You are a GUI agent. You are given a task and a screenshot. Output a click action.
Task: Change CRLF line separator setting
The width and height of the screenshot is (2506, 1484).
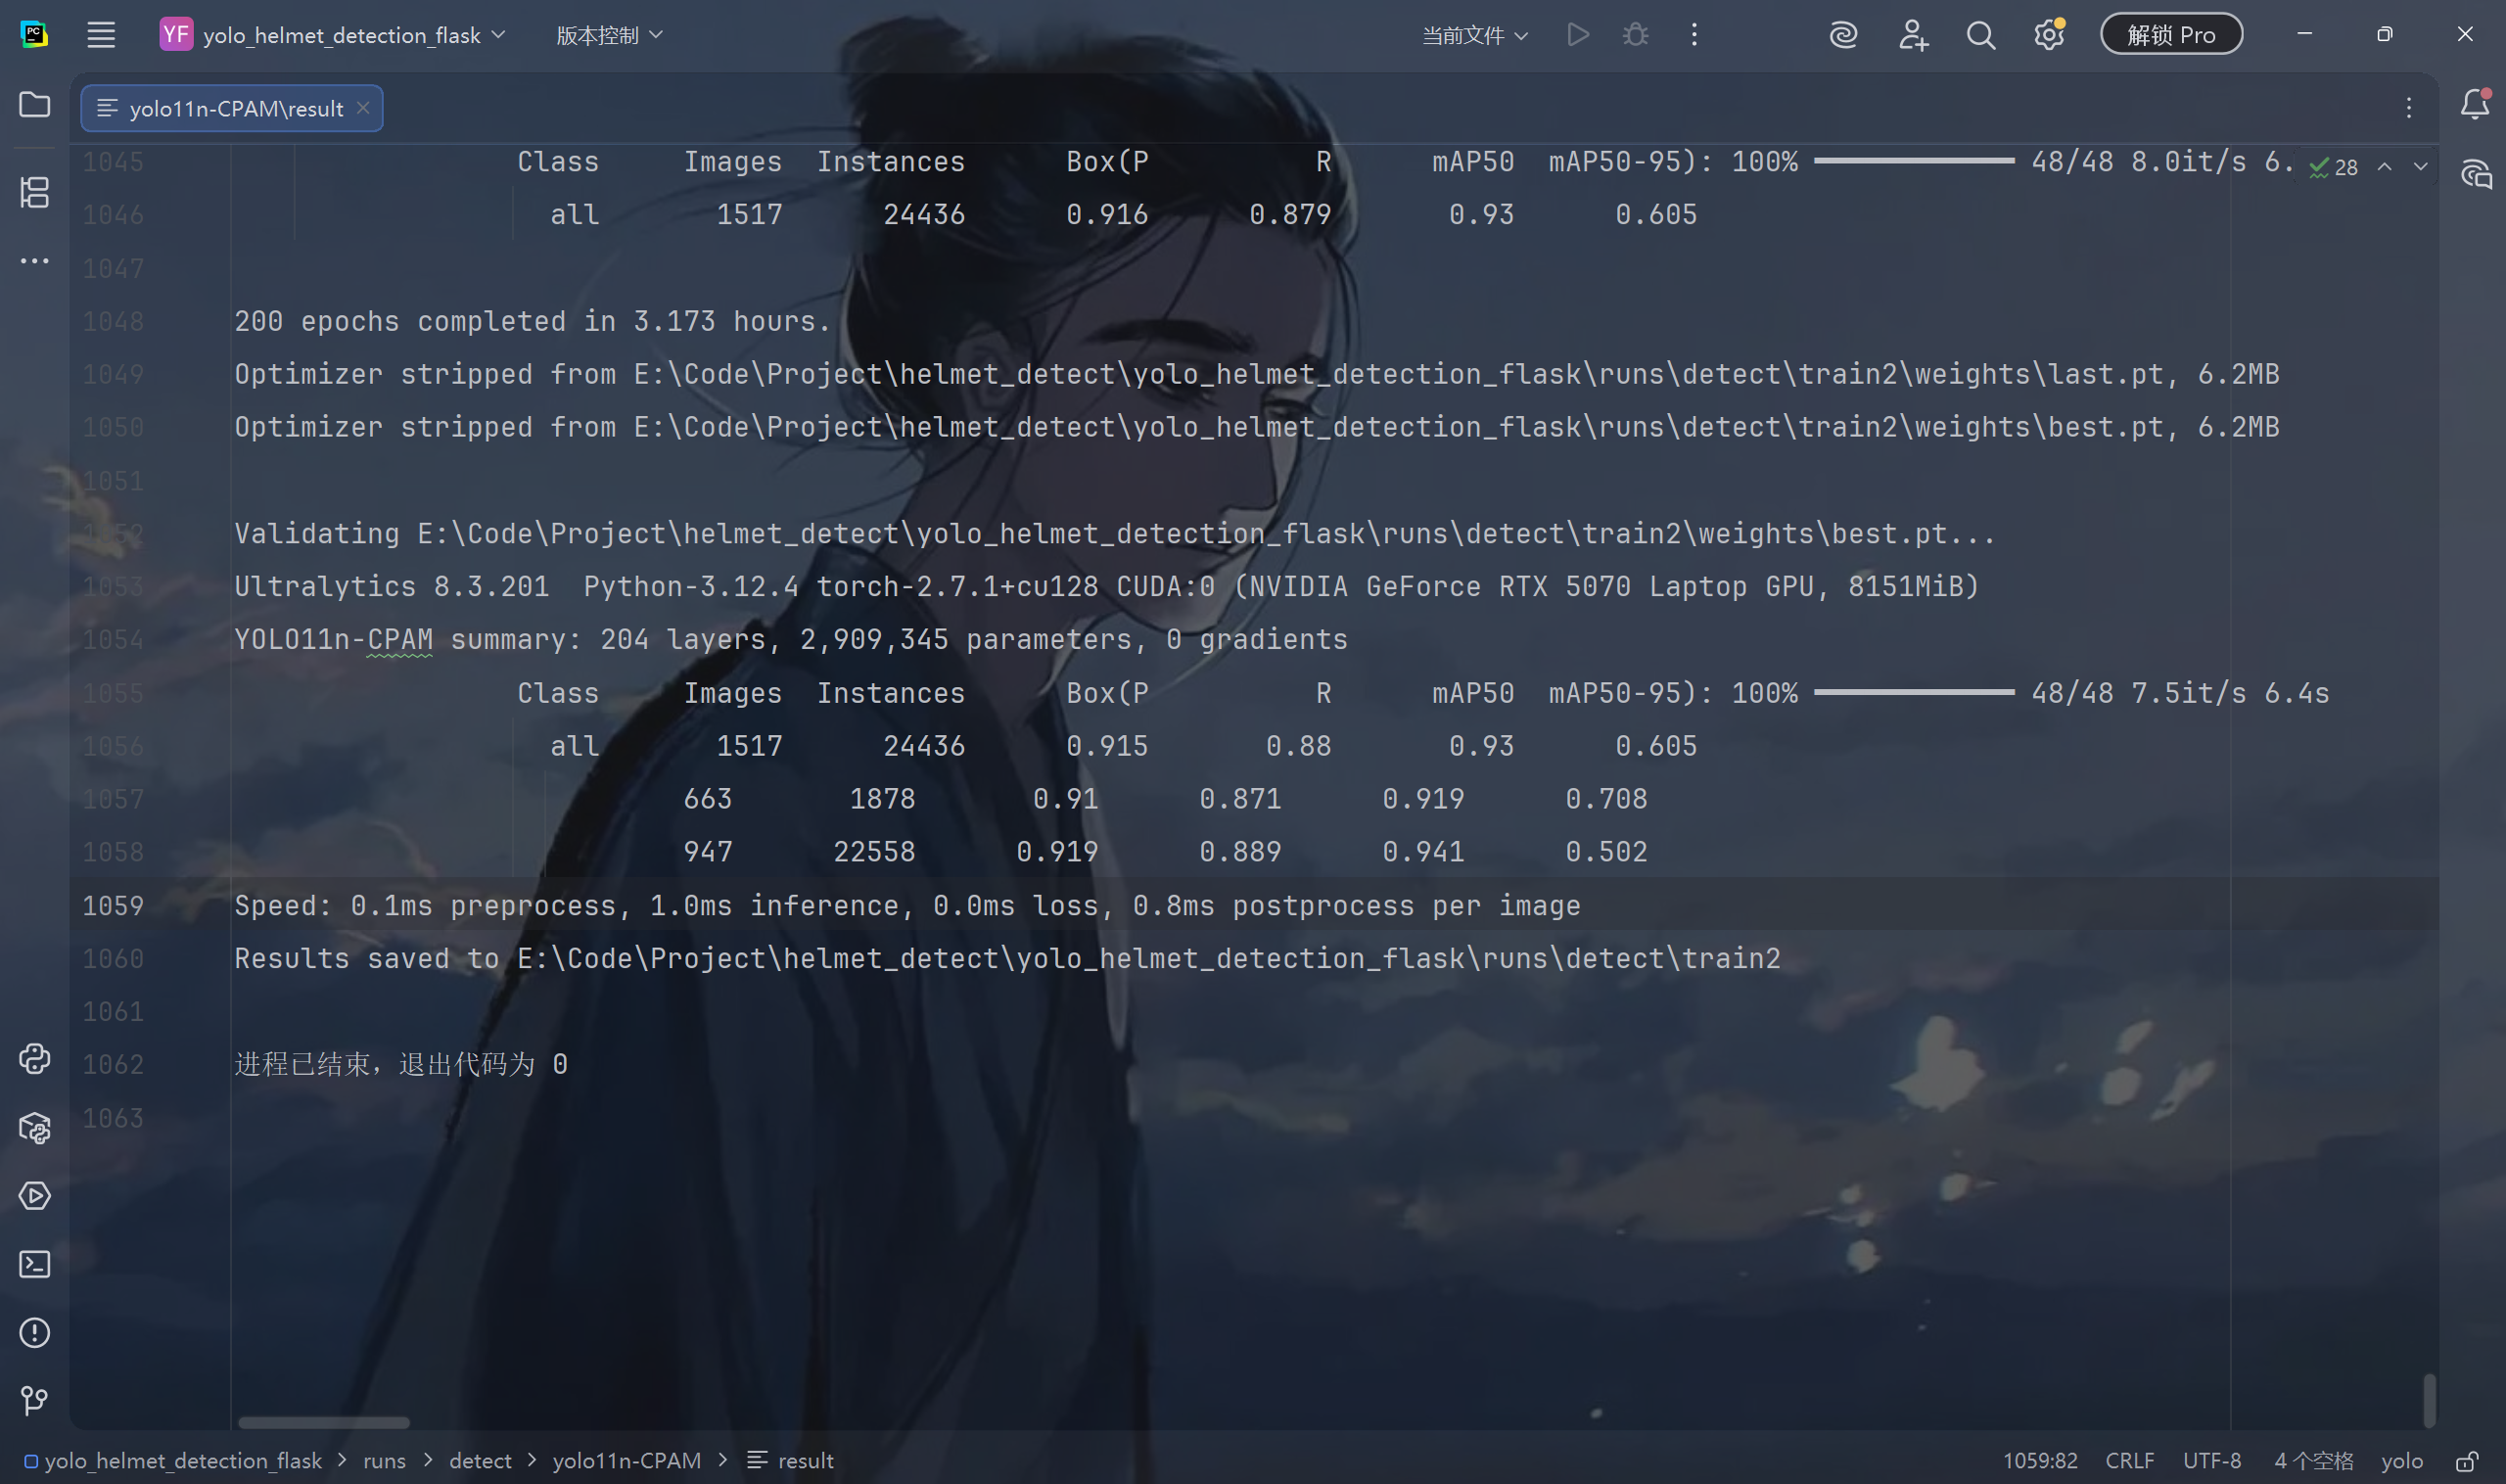coord(2130,1461)
